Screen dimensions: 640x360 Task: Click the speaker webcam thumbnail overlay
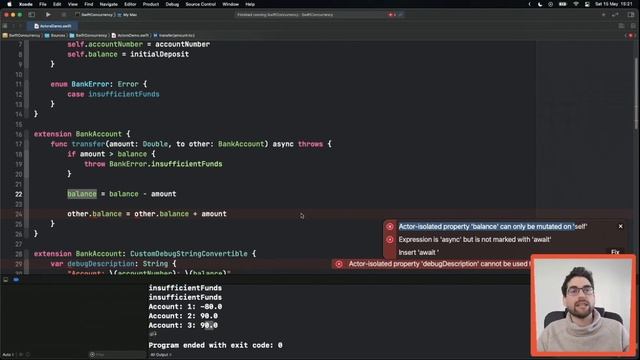click(x=583, y=305)
